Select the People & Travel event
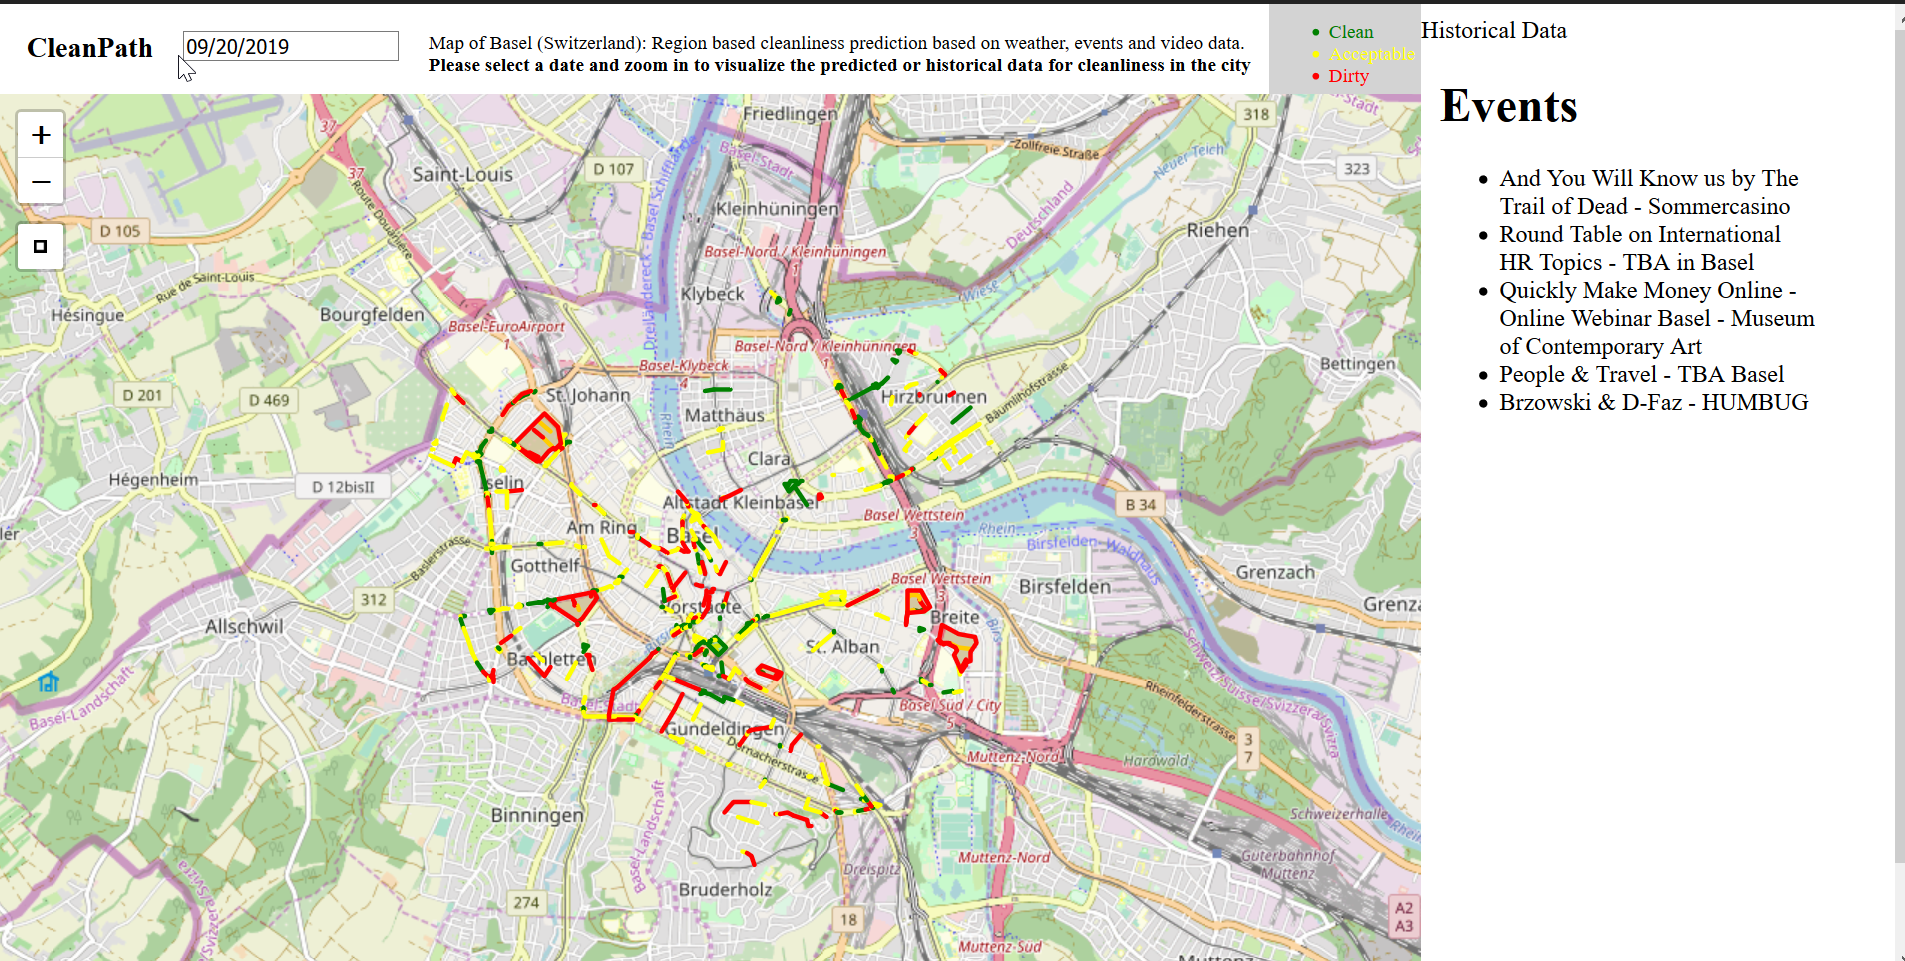 [1641, 374]
